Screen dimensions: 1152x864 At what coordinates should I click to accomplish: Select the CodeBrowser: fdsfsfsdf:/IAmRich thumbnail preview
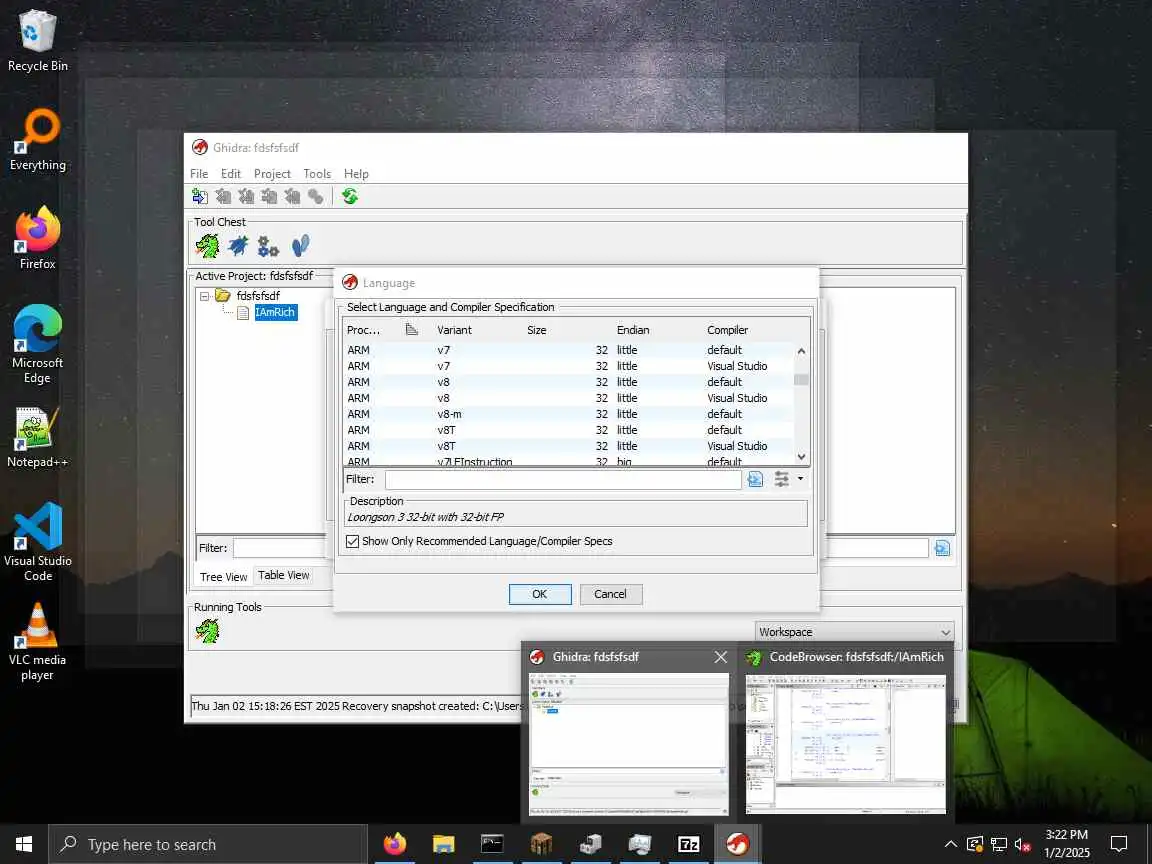coord(846,744)
